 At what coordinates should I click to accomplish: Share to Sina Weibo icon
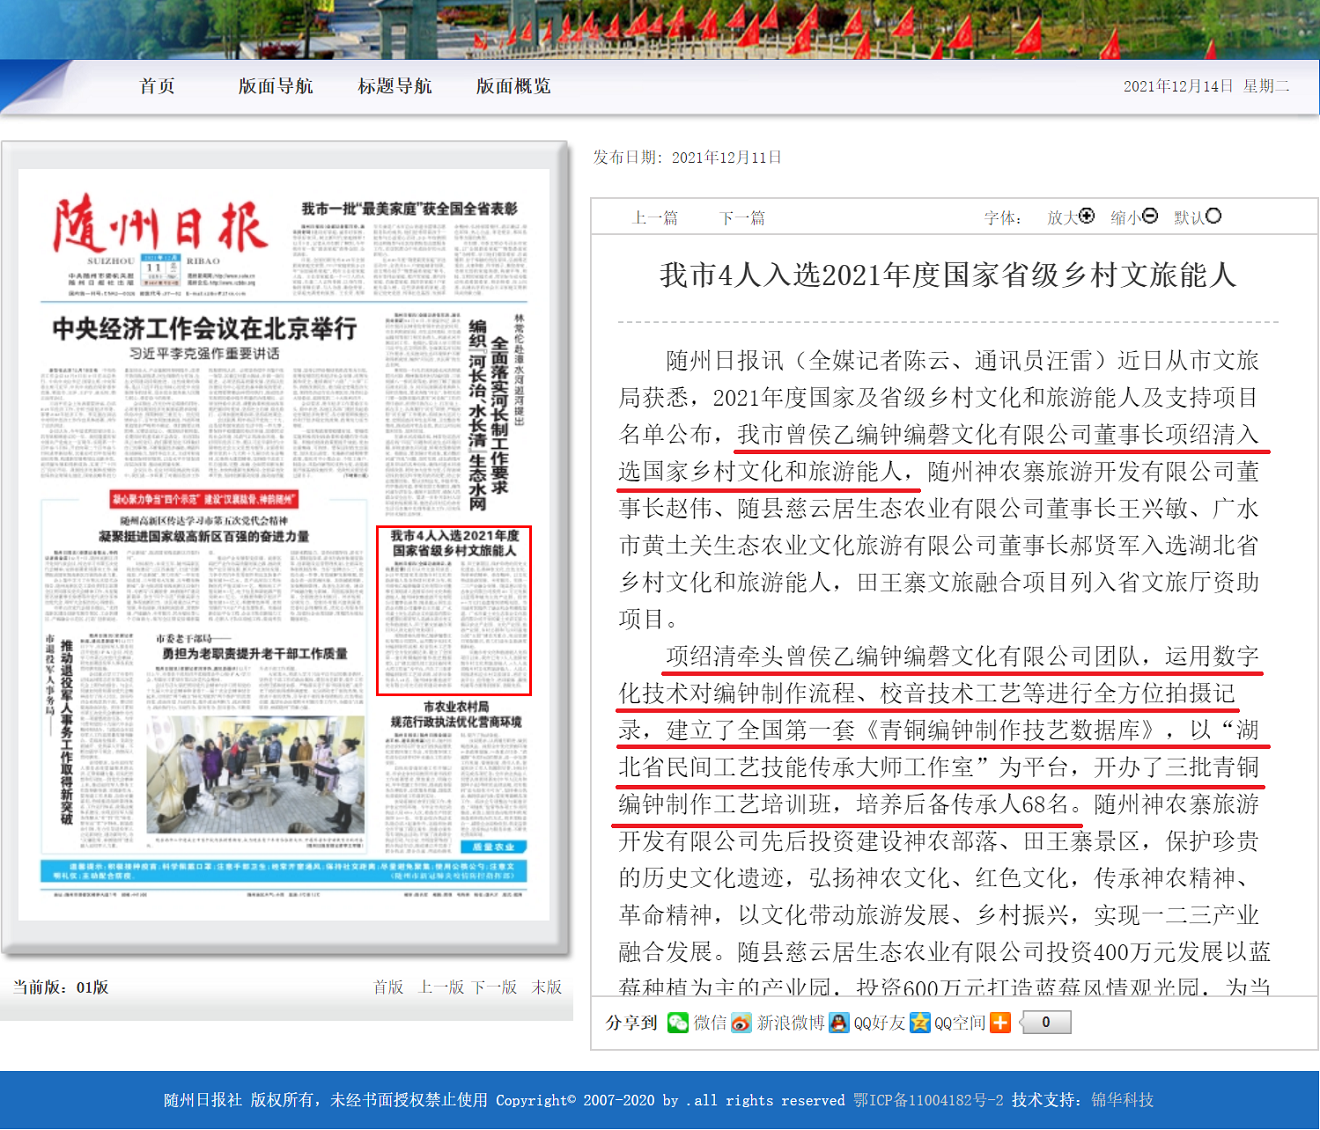point(741,1022)
